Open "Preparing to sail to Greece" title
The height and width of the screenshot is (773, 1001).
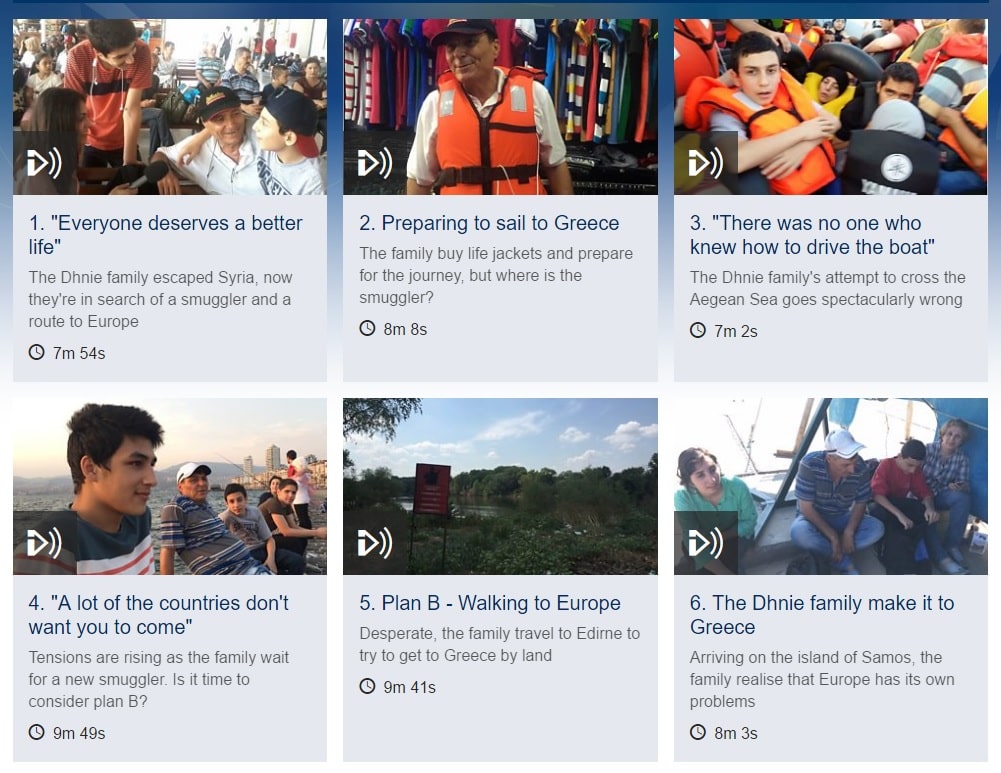(489, 223)
